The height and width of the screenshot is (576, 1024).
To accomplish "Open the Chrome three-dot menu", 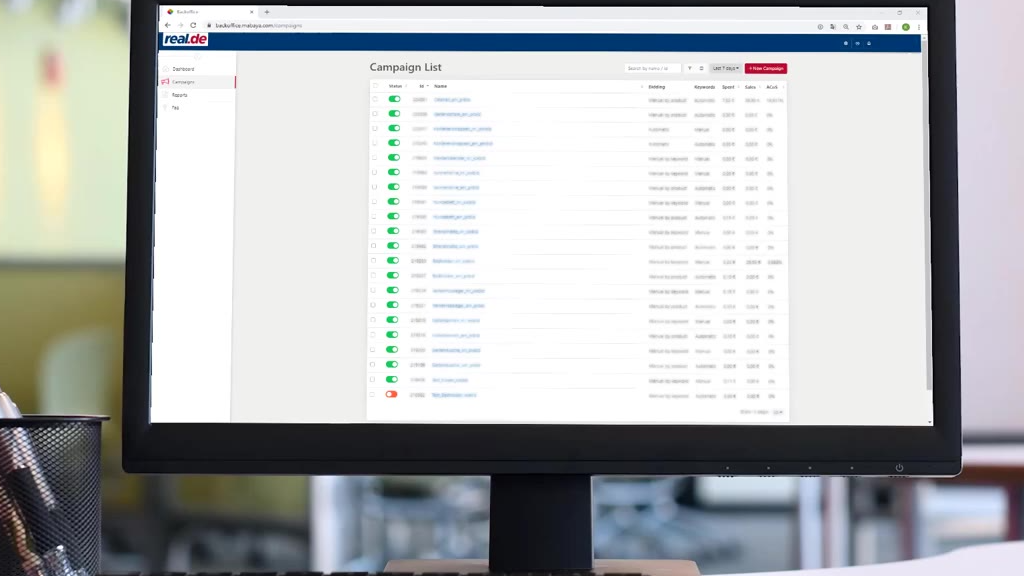I will [x=919, y=27].
